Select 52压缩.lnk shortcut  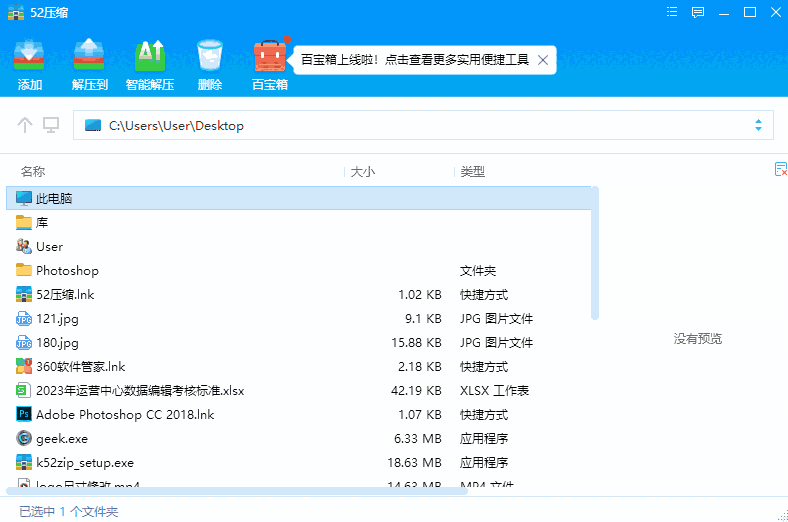pyautogui.click(x=299, y=294)
